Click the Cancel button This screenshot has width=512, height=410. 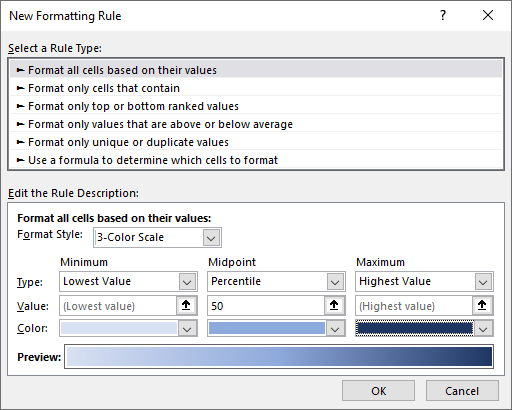pos(462,391)
